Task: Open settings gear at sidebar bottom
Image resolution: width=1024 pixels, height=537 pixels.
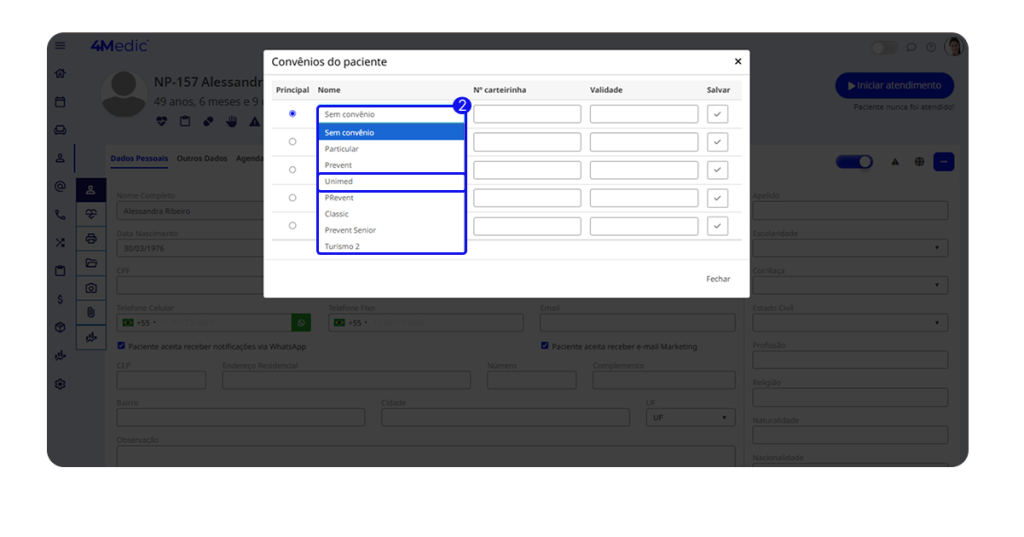Action: [60, 384]
